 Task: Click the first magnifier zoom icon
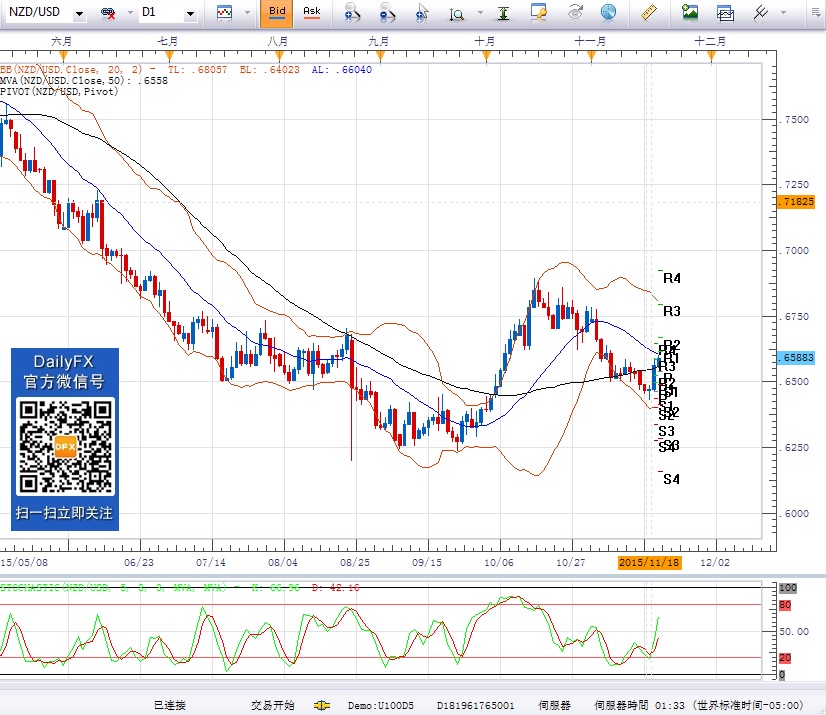pos(351,13)
